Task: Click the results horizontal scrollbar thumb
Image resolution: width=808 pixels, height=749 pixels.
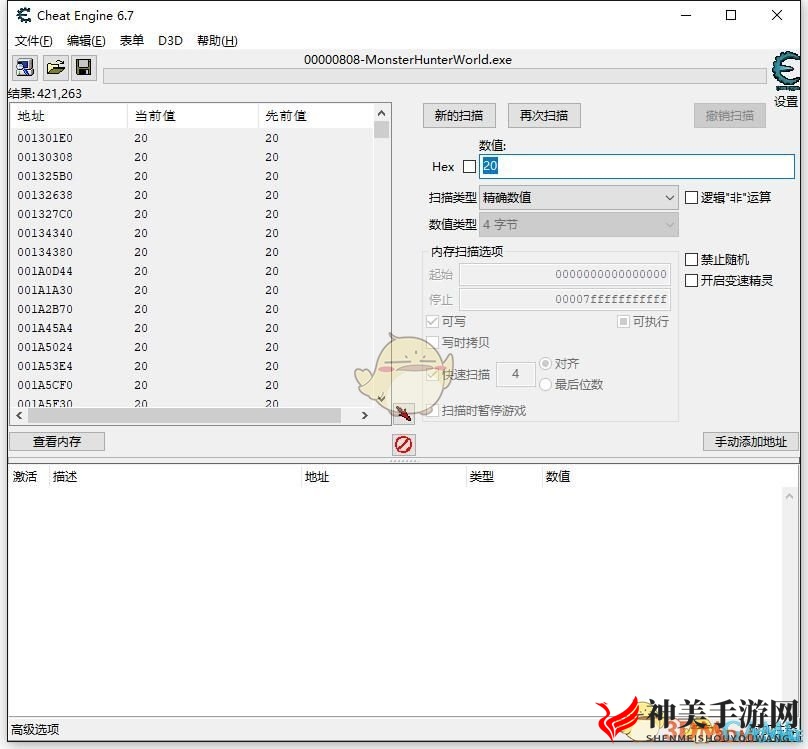Action: tap(184, 415)
